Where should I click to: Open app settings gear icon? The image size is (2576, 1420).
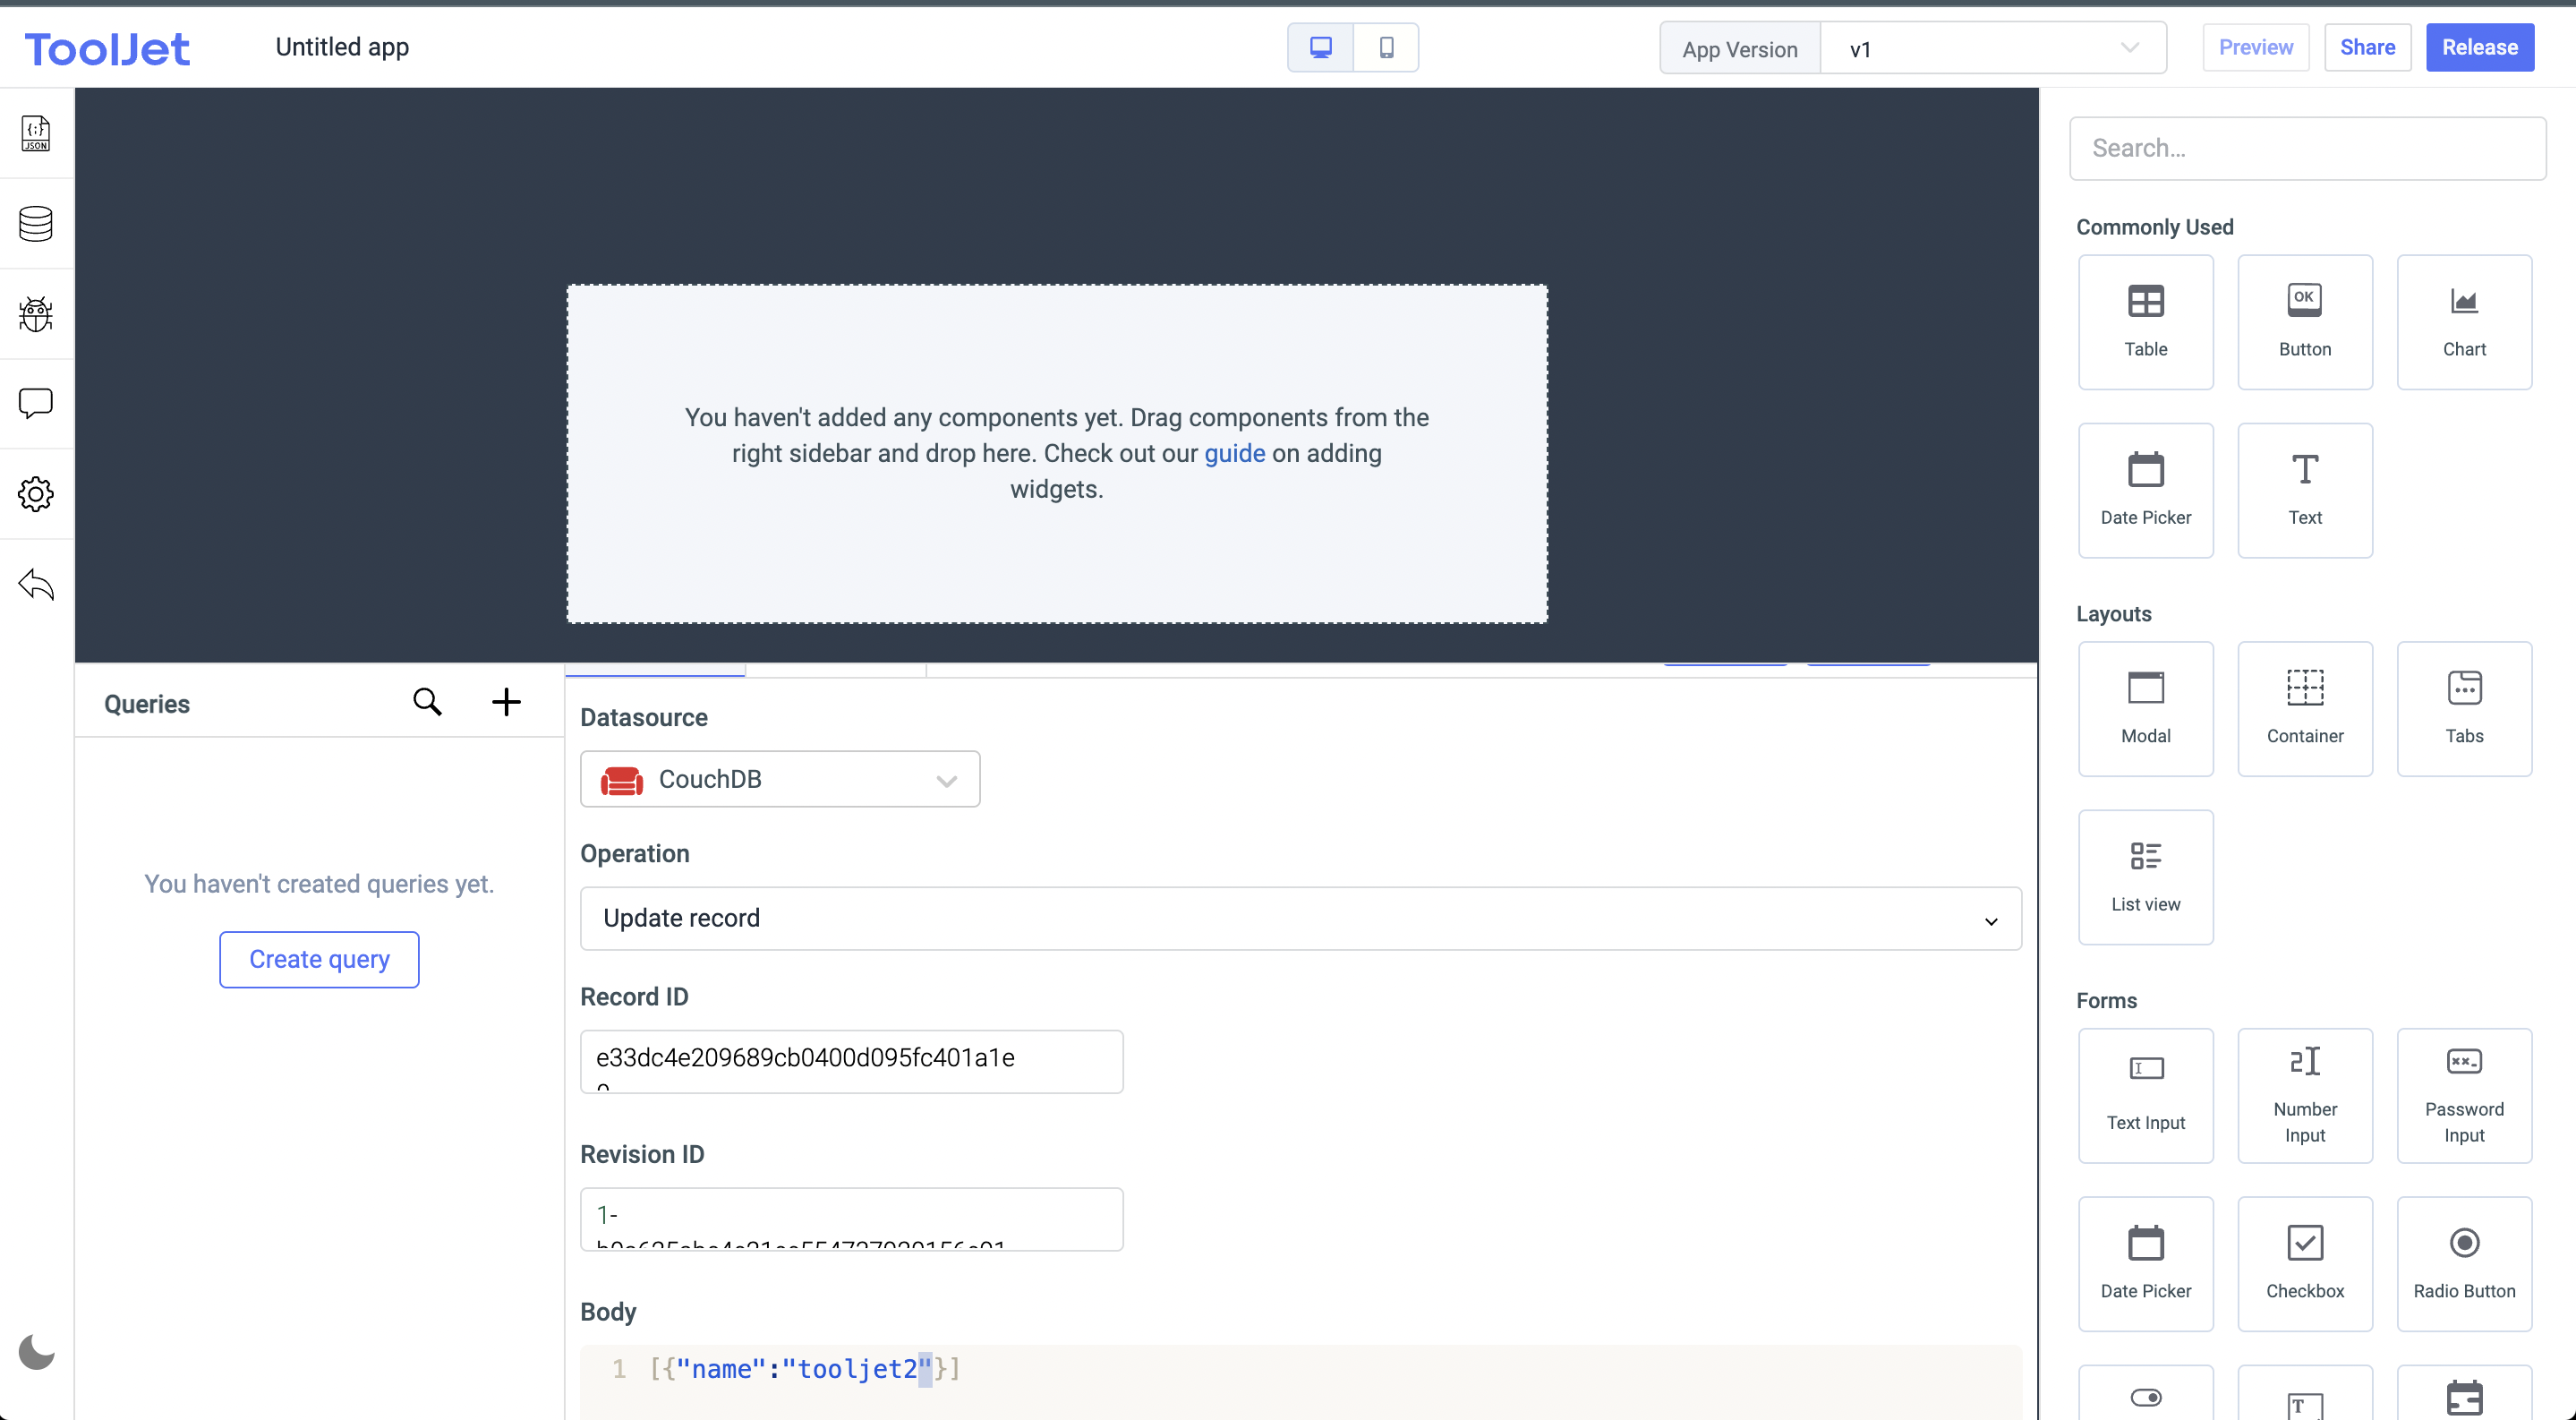coord(36,494)
